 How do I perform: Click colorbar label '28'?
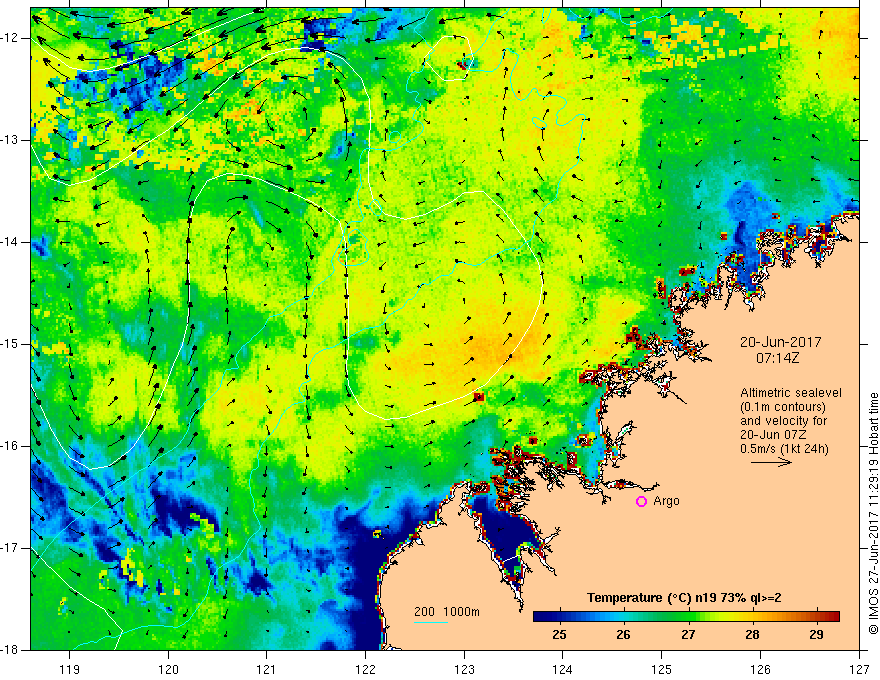tap(752, 635)
